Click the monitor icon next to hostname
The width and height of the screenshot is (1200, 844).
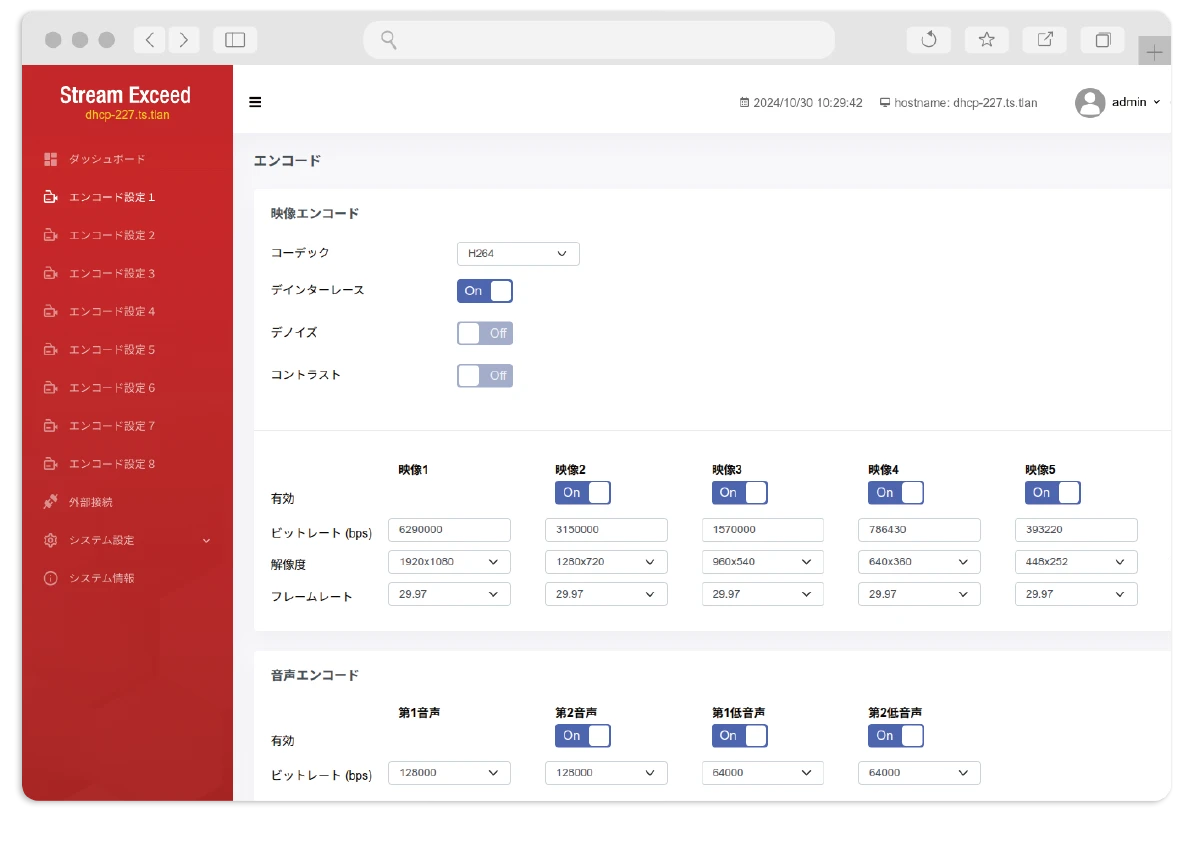(885, 103)
